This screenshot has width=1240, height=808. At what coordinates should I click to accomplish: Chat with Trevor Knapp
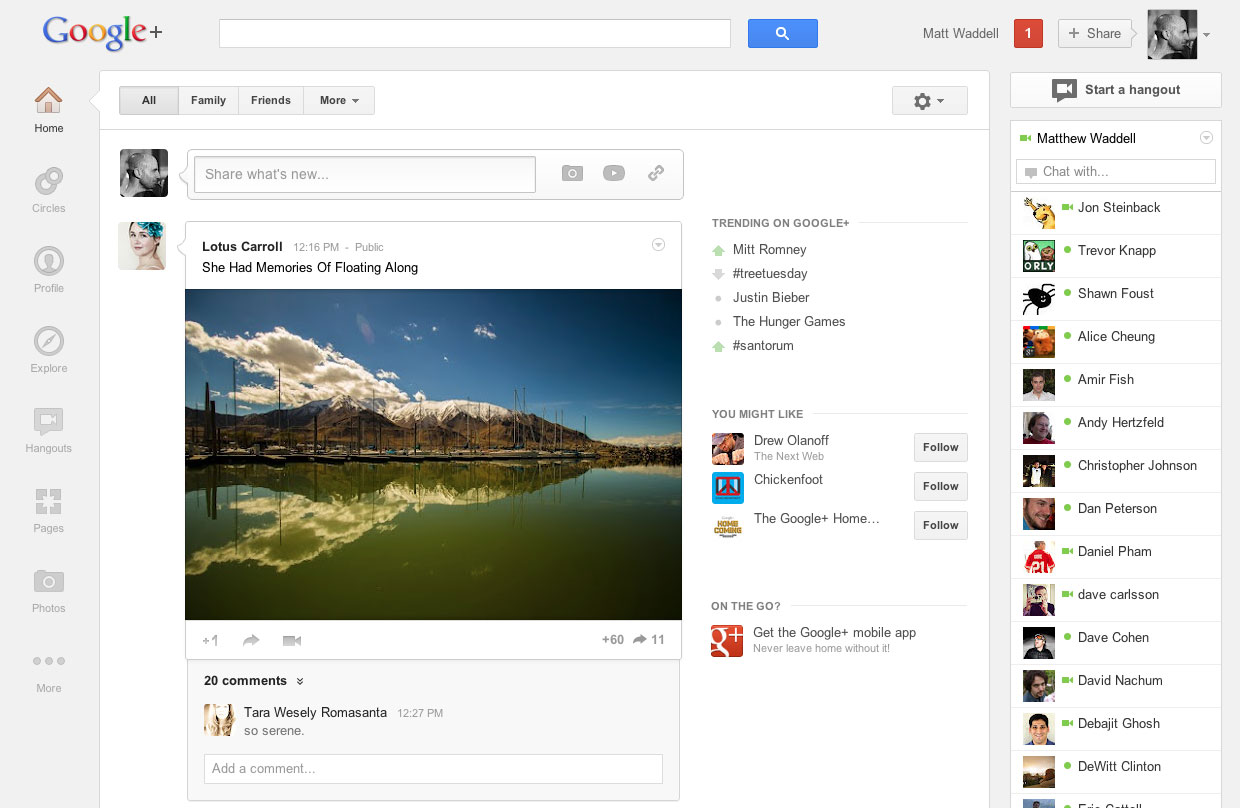point(1116,255)
